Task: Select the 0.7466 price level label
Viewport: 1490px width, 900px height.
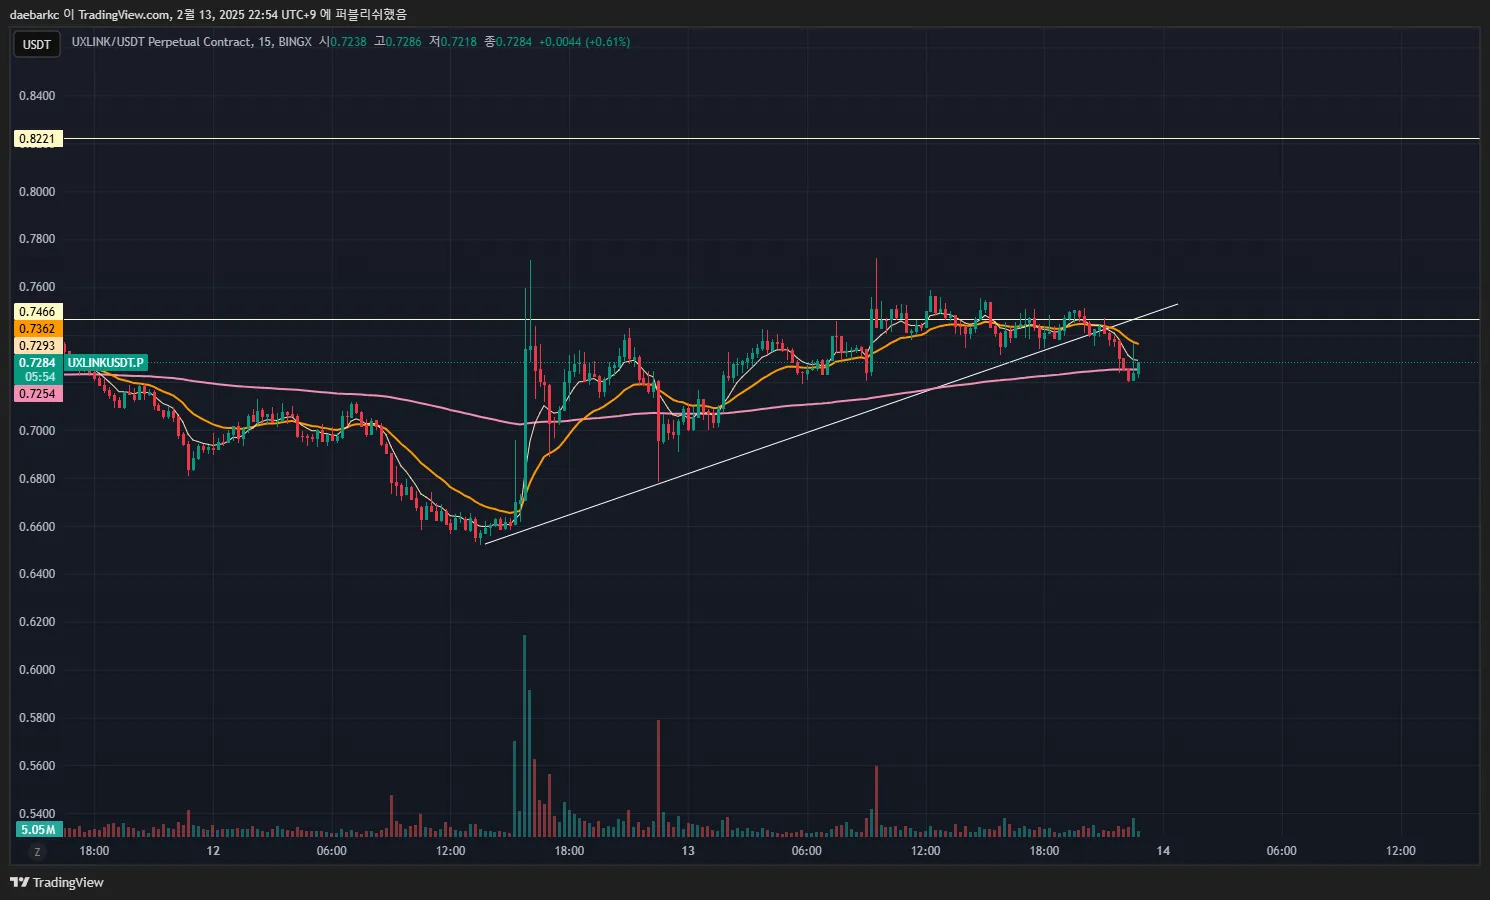Action: pos(38,312)
